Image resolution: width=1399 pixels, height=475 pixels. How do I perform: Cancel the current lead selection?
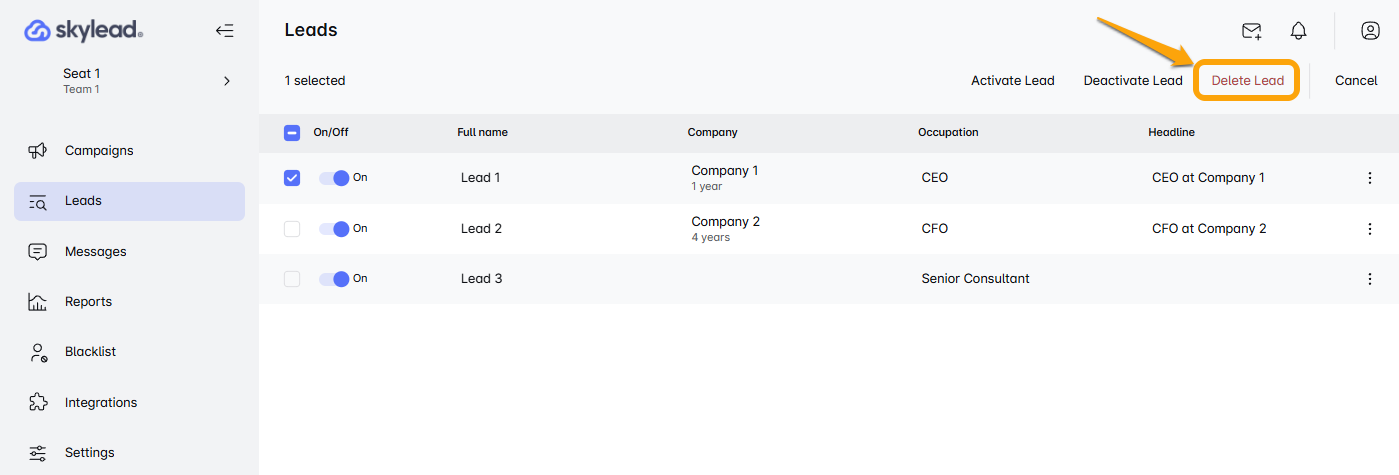tap(1355, 81)
